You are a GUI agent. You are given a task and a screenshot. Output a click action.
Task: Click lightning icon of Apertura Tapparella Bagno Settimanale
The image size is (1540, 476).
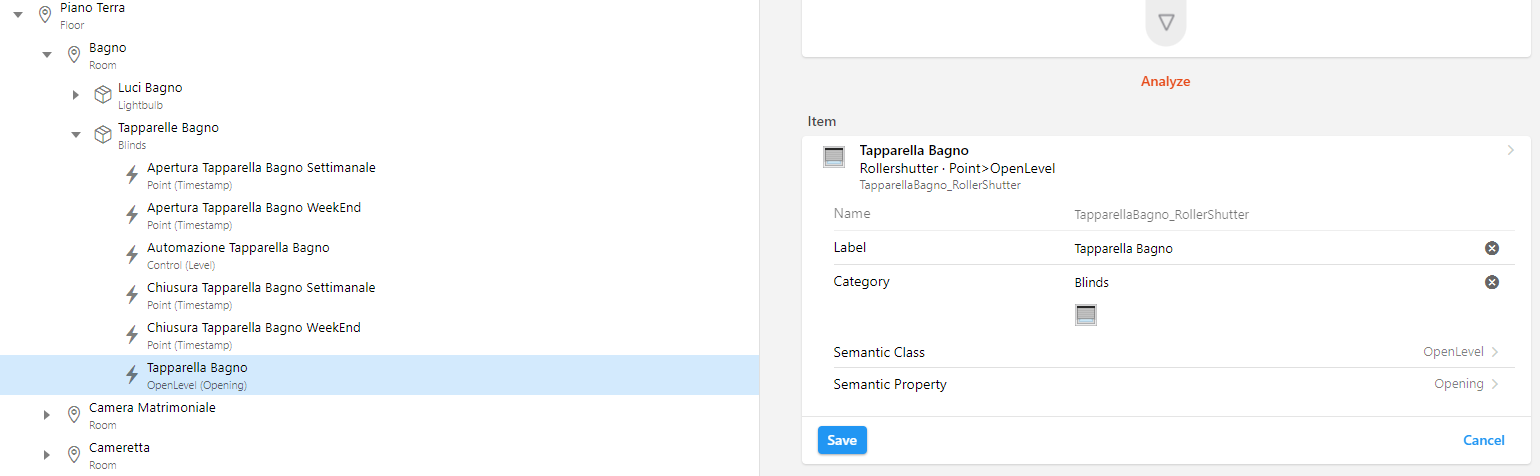(131, 174)
